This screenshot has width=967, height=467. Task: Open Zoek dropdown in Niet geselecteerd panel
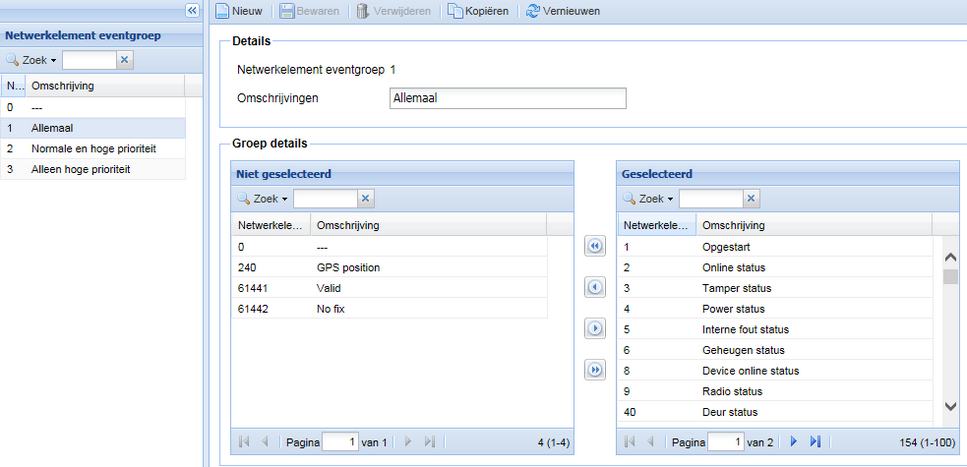(x=263, y=199)
